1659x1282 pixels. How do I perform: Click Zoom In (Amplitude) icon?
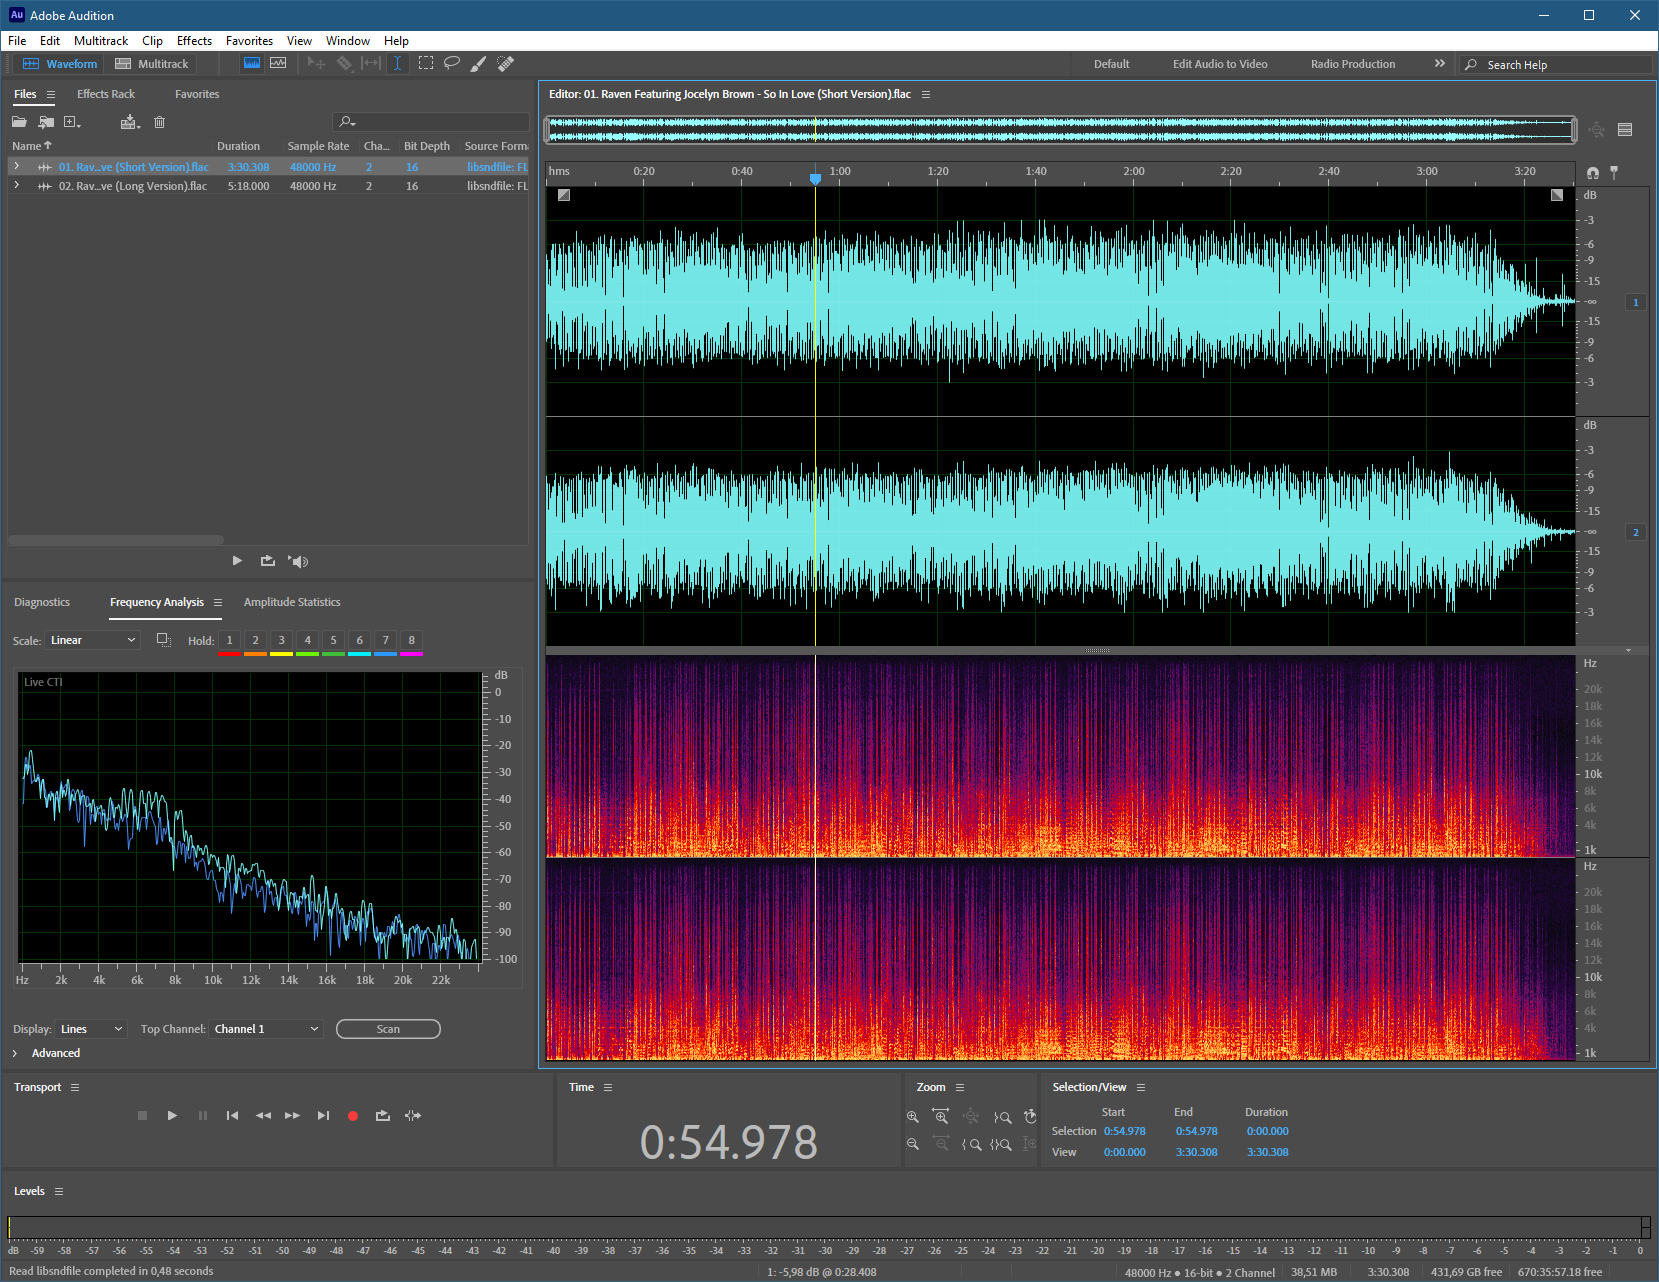912,1116
